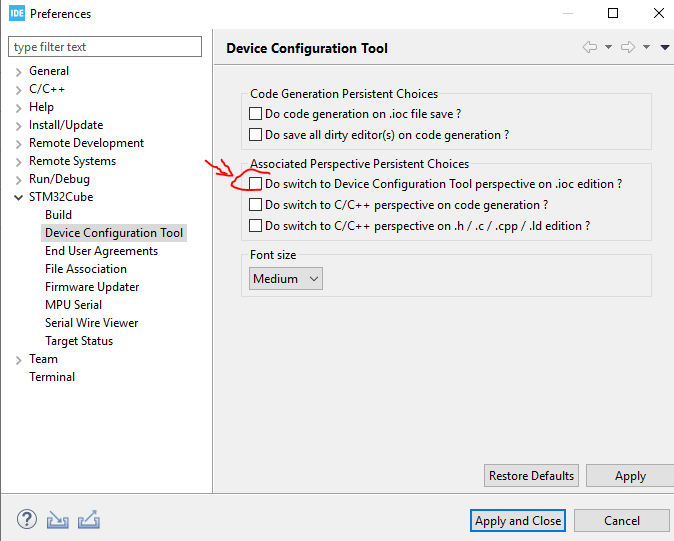Screen dimensions: 674x541
Task: Expand the Remote Systems node
Action: [x=18, y=162]
